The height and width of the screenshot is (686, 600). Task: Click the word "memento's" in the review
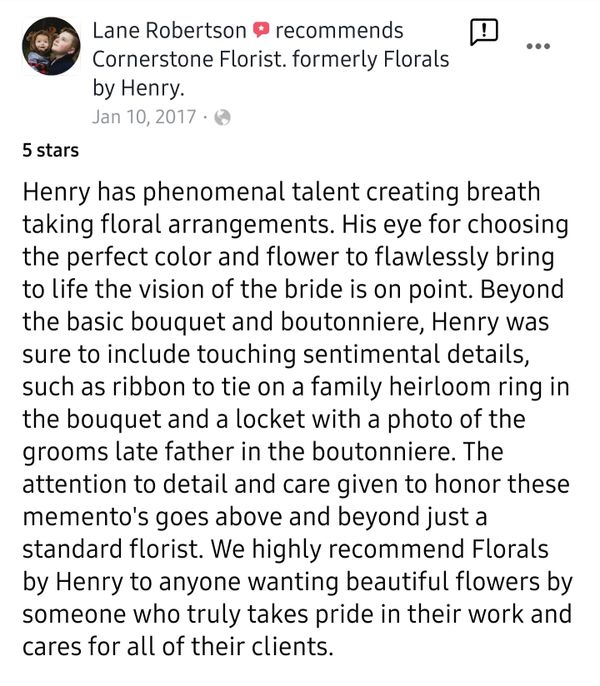coord(115,516)
